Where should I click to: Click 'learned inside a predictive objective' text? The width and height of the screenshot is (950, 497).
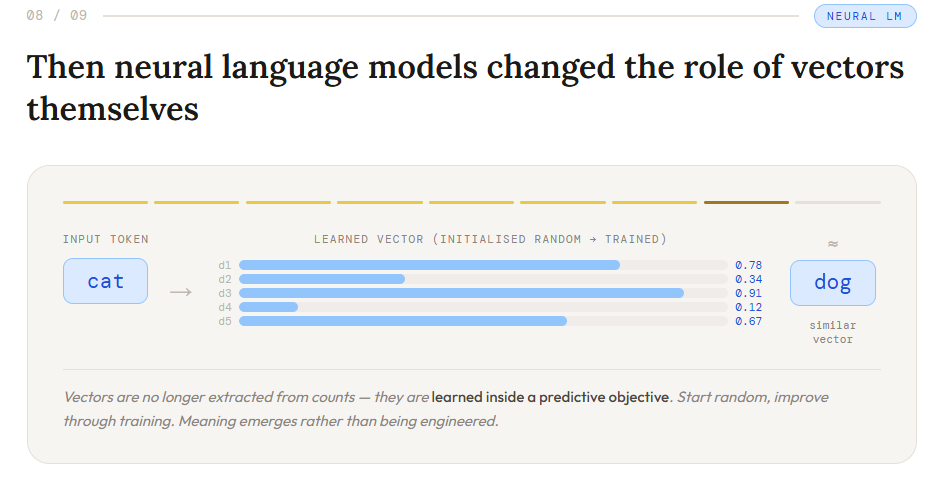(550, 397)
